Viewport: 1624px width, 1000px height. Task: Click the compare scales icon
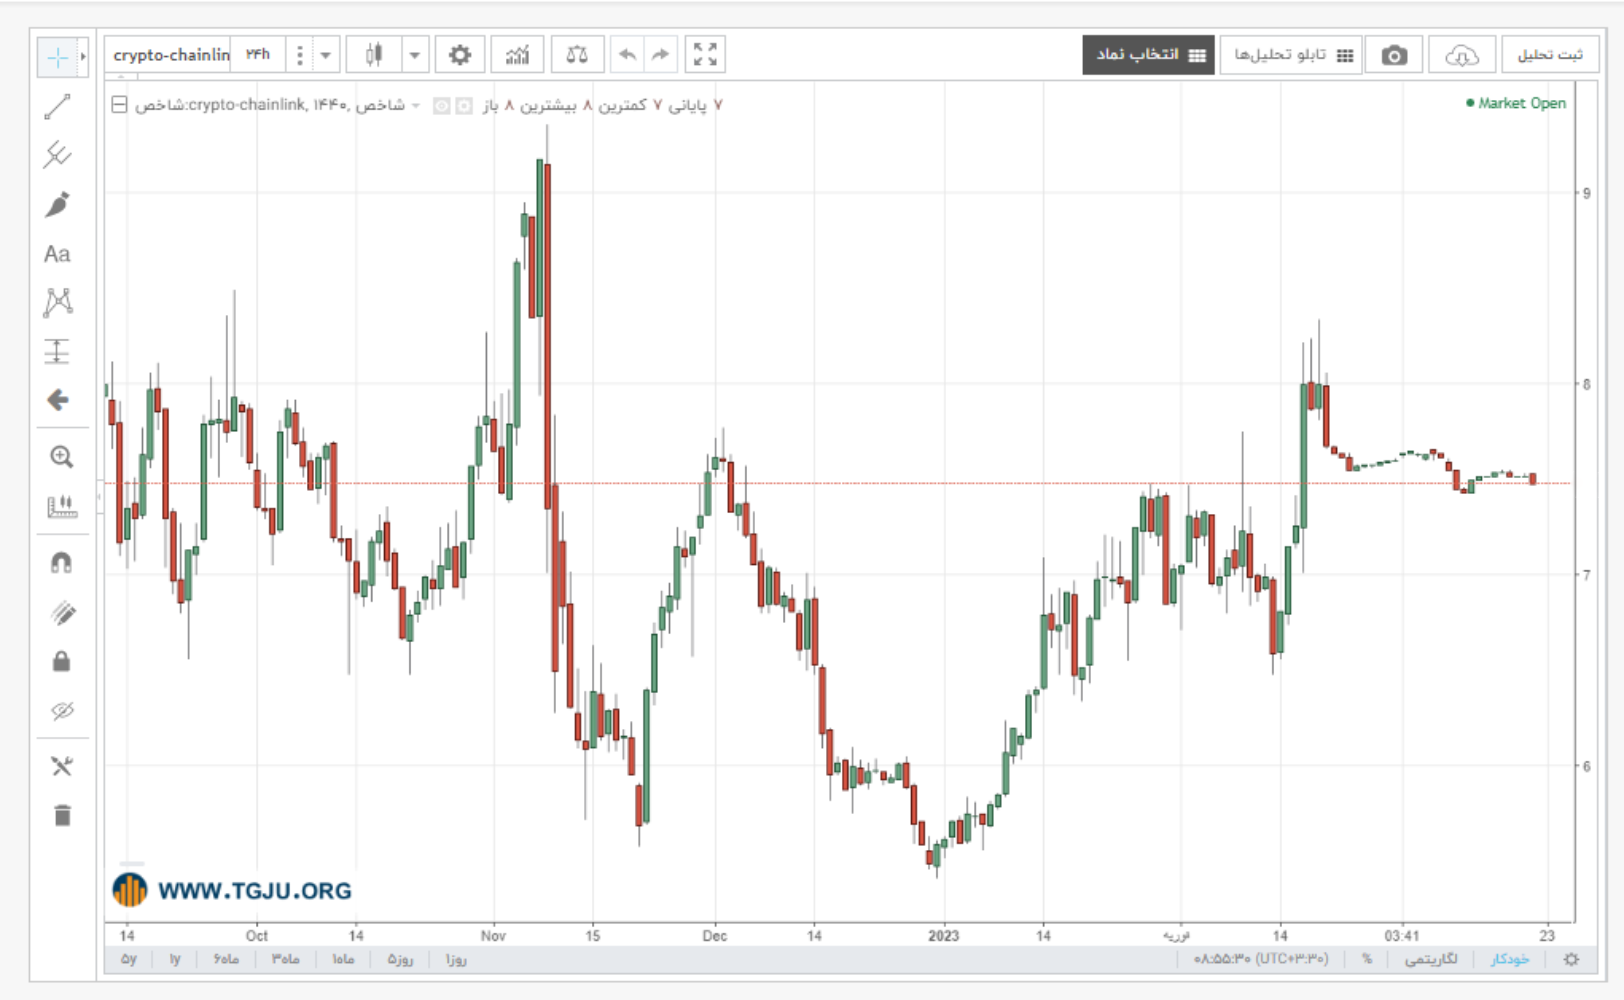(x=577, y=55)
